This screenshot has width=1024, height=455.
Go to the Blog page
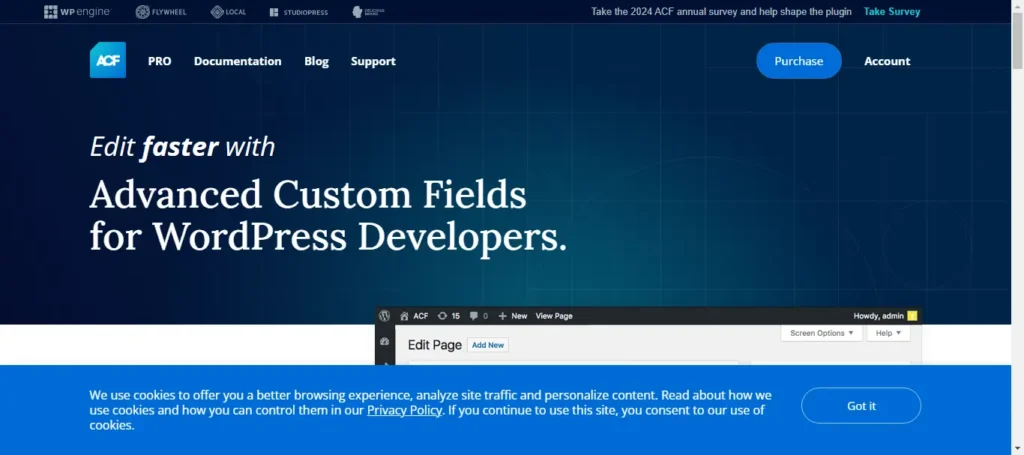(317, 61)
